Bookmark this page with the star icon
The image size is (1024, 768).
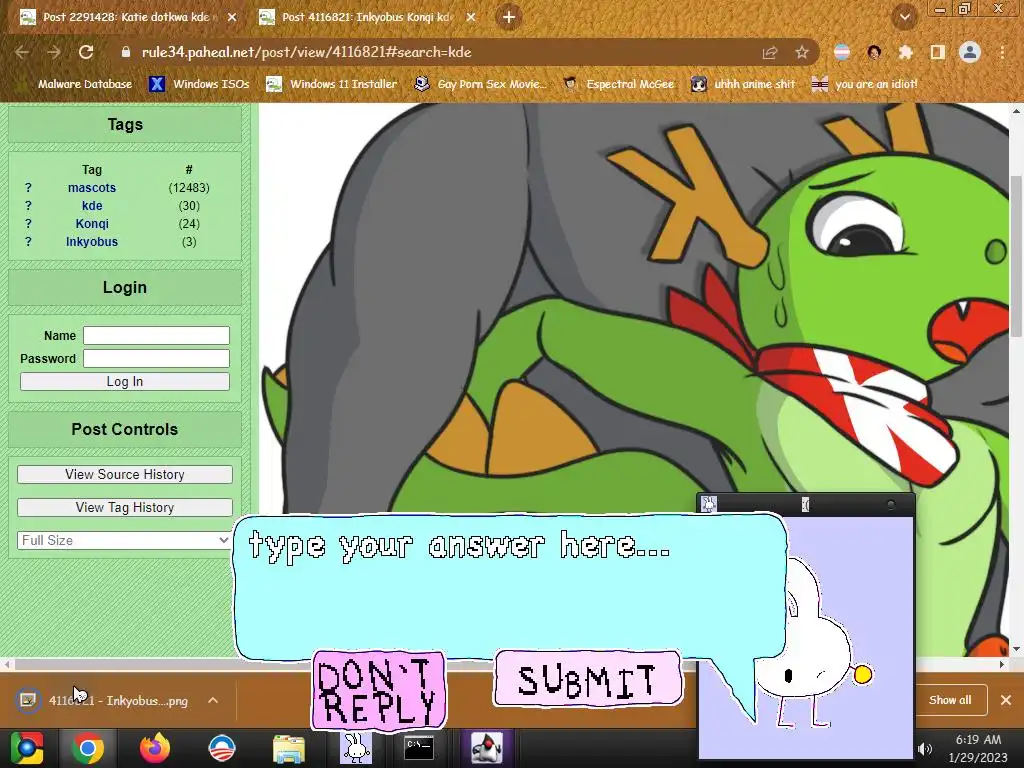click(802, 52)
